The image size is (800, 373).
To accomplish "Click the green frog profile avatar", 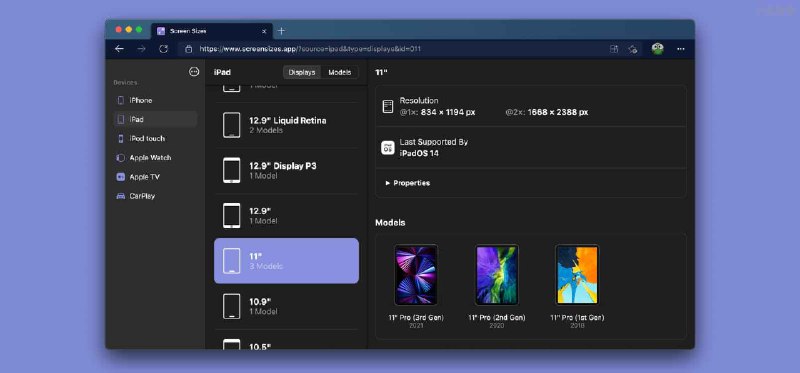I will click(x=658, y=49).
